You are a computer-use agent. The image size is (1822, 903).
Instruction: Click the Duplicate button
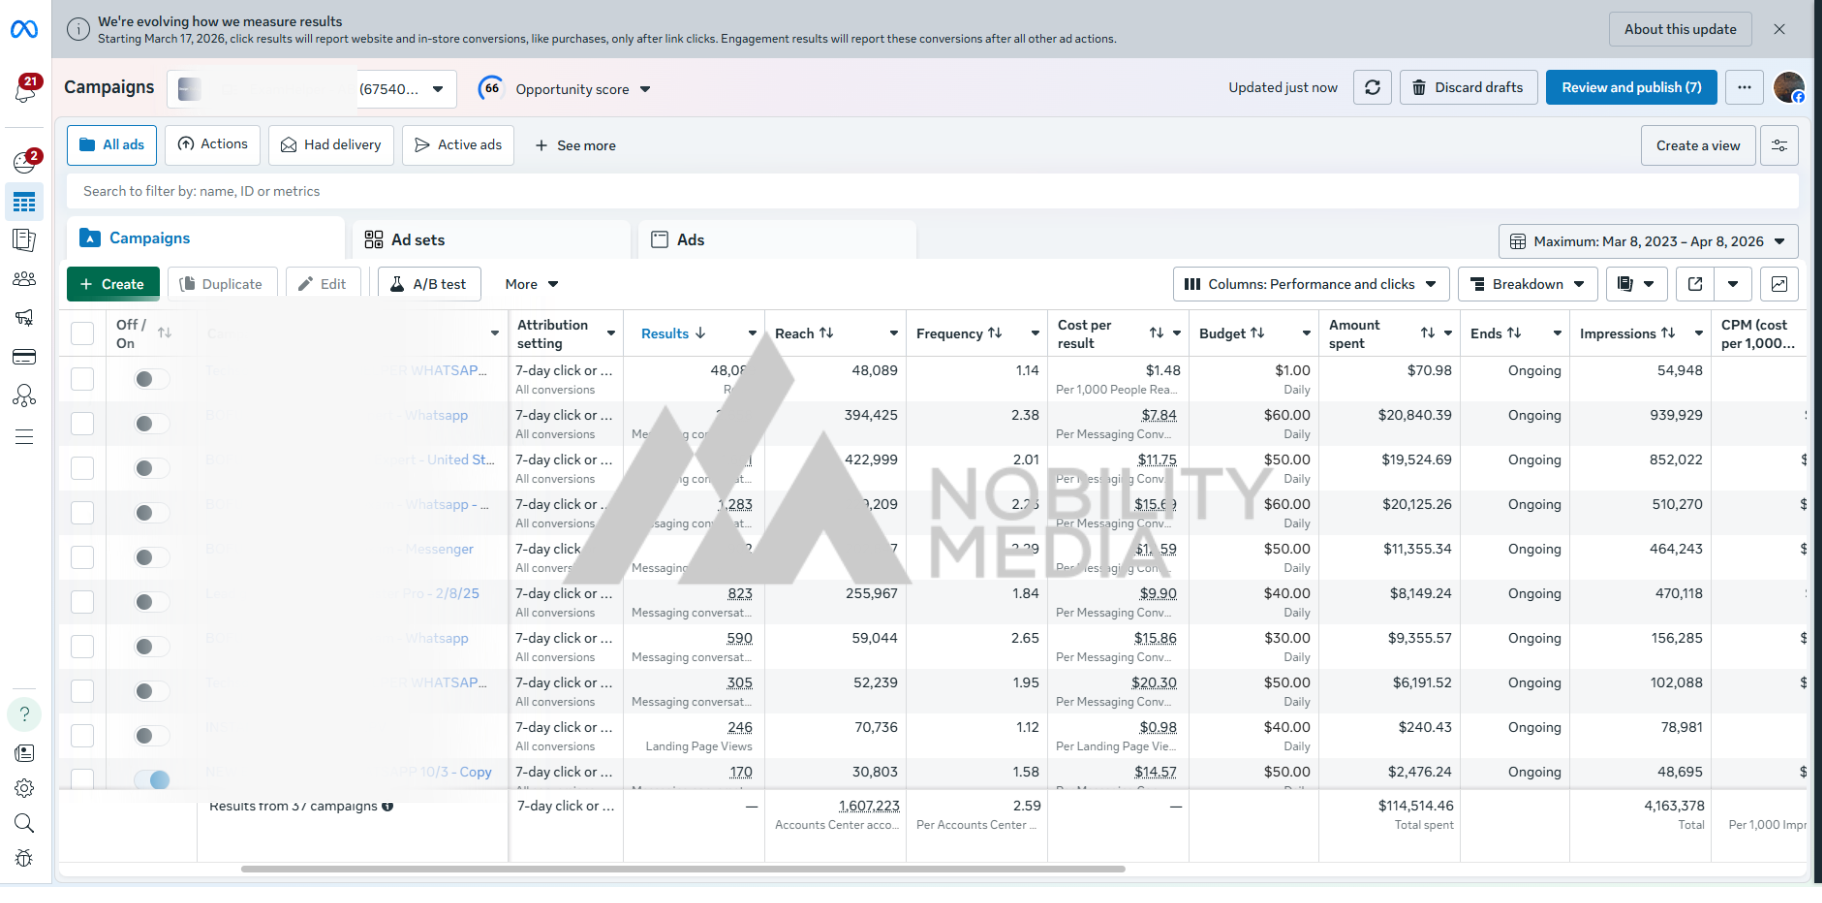coord(221,284)
